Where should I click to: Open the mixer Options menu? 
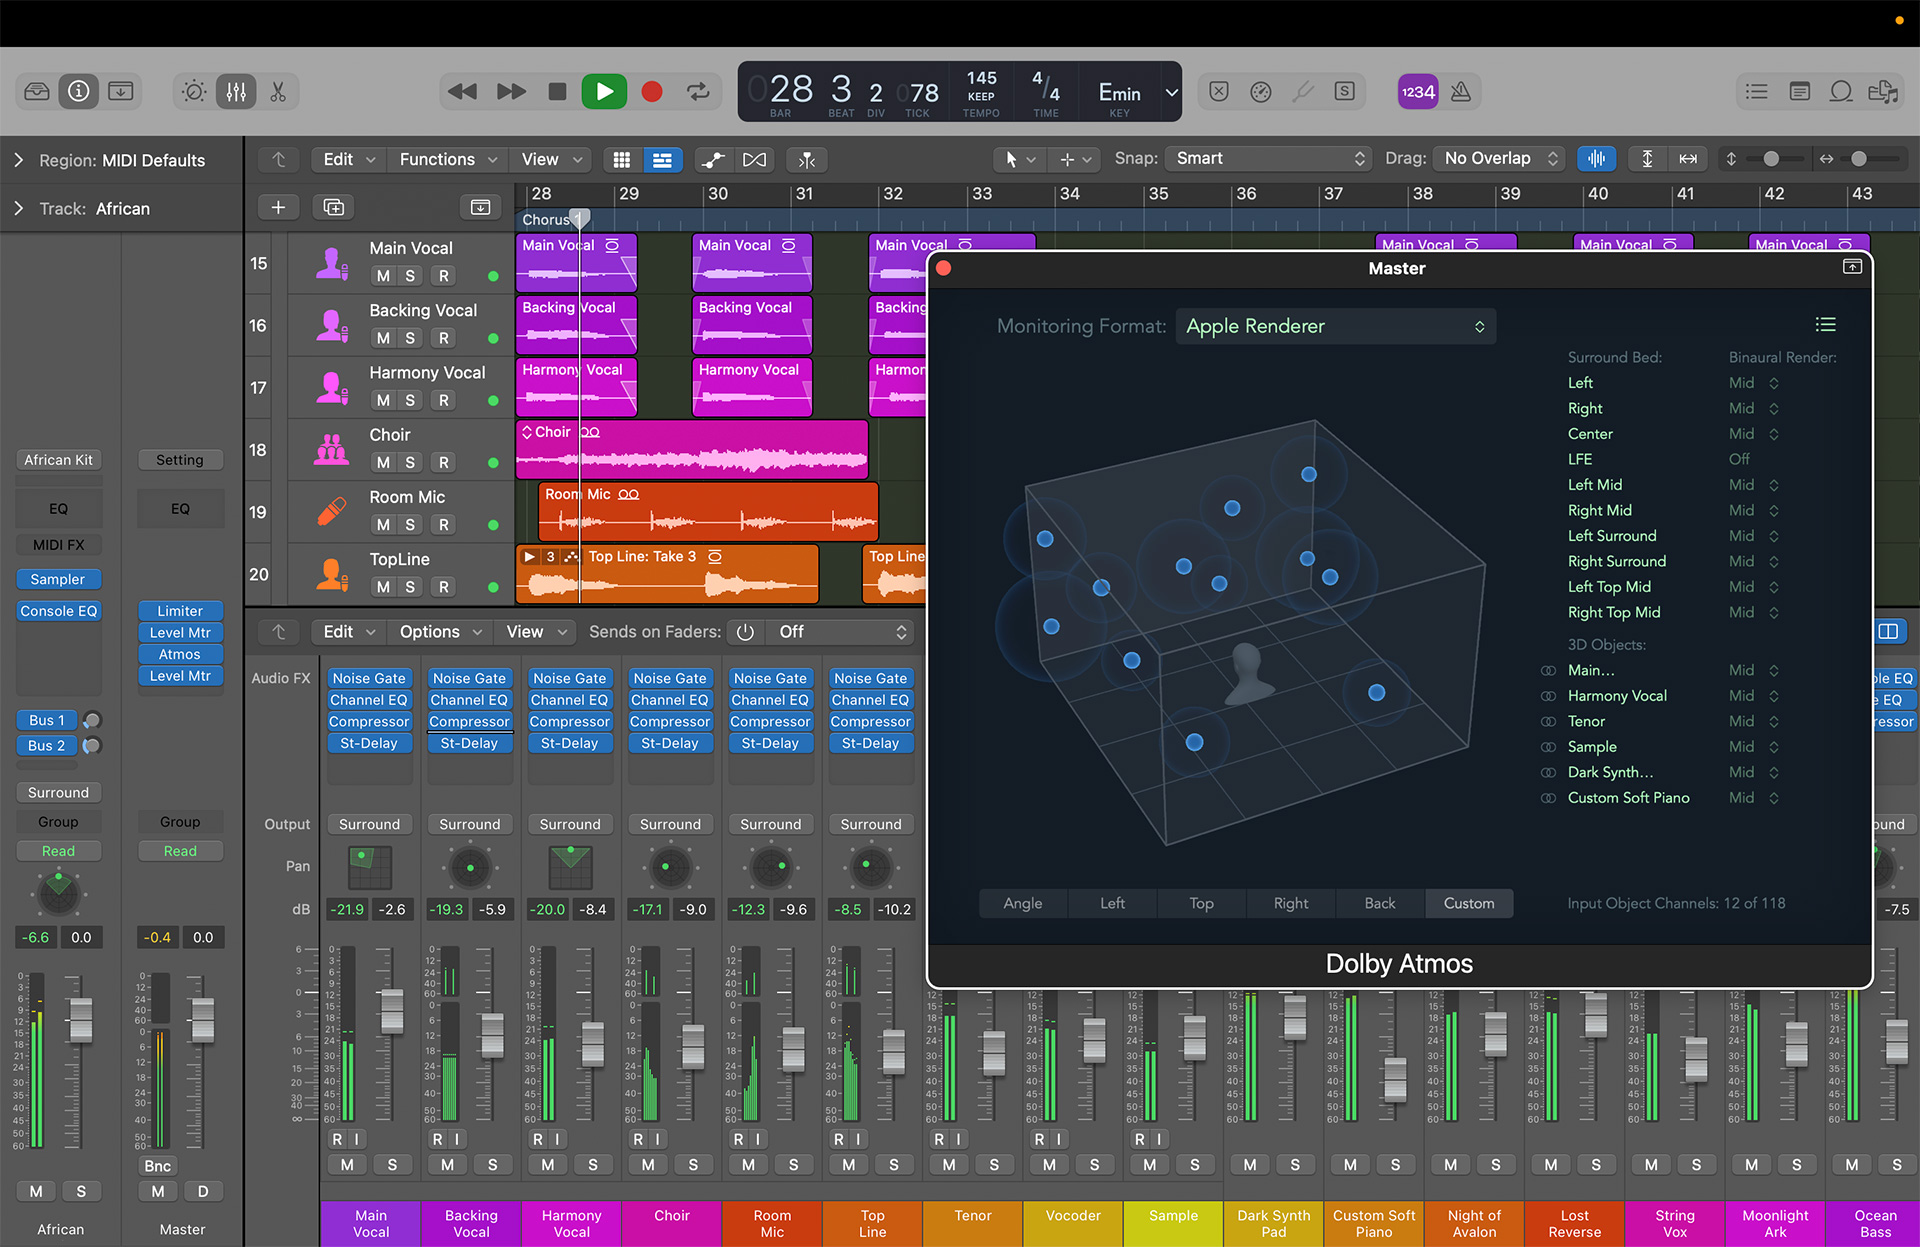pos(439,632)
